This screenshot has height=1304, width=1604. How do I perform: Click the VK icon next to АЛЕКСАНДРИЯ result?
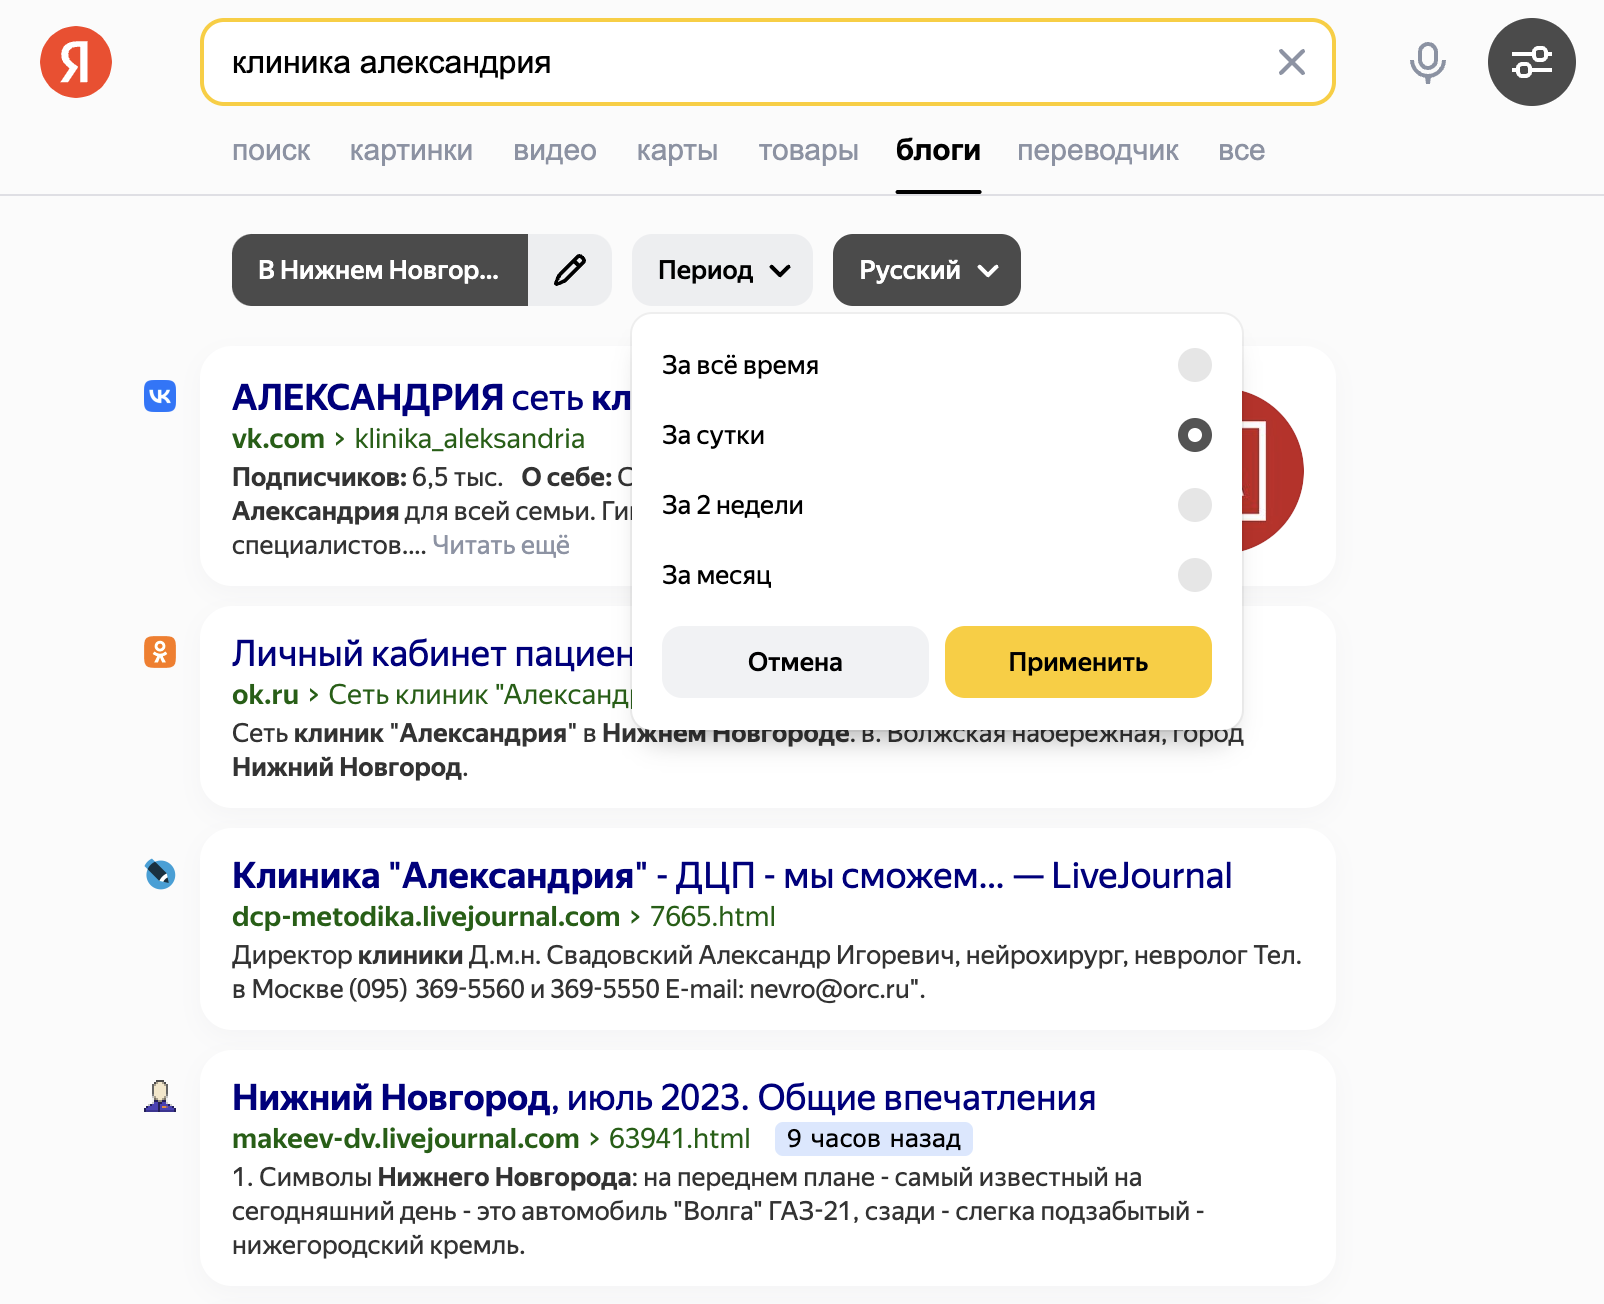click(x=158, y=396)
